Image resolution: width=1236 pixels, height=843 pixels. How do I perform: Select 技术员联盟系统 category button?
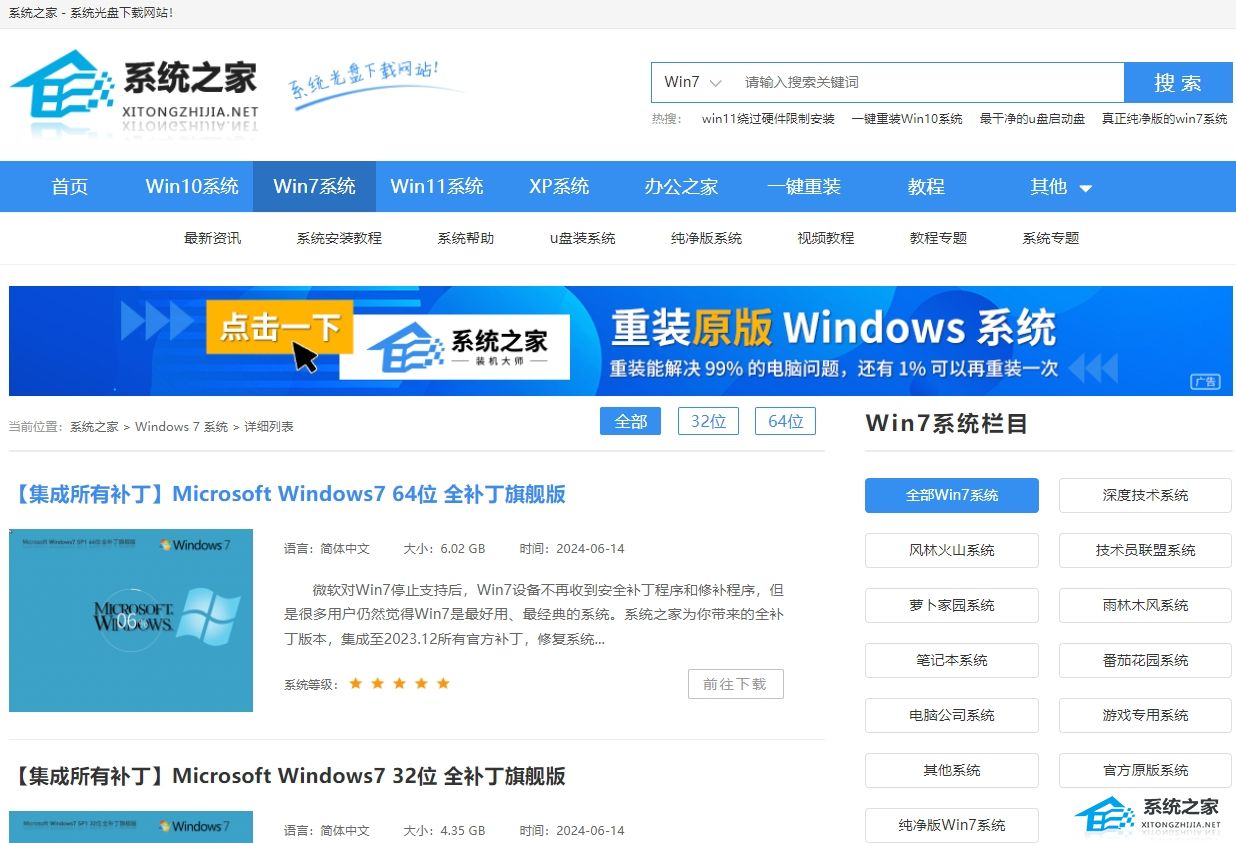[x=1145, y=550]
